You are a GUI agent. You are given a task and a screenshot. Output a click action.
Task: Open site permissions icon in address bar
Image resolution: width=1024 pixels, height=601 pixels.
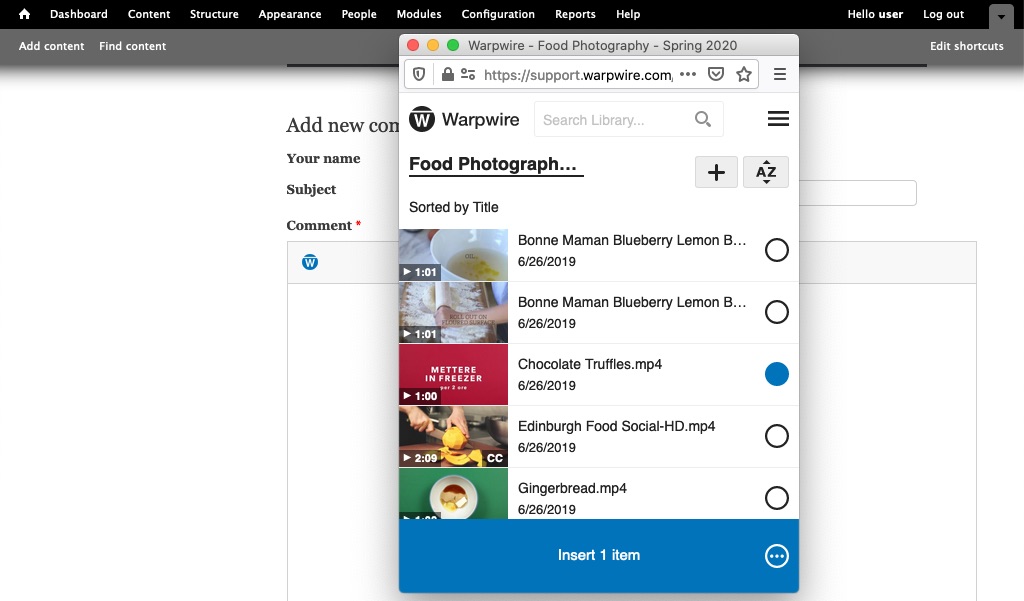coord(468,74)
